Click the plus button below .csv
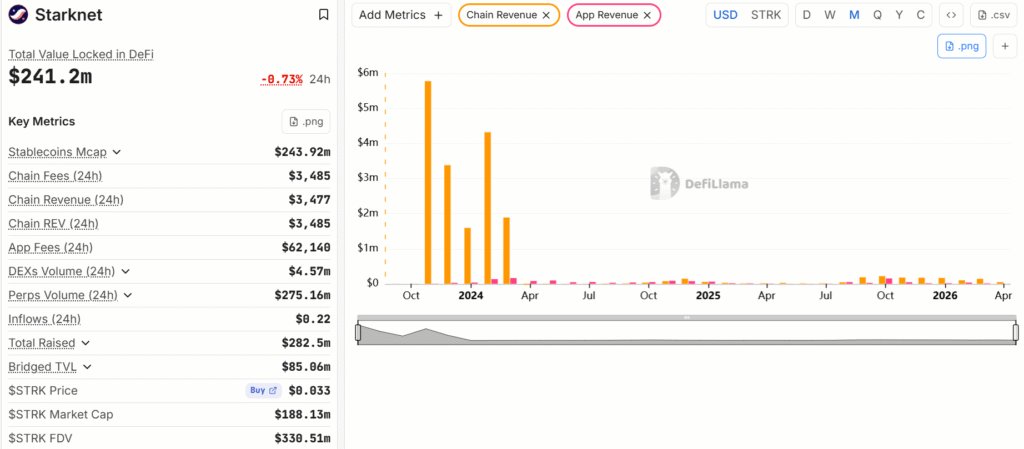The image size is (1024, 449). (x=1004, y=46)
